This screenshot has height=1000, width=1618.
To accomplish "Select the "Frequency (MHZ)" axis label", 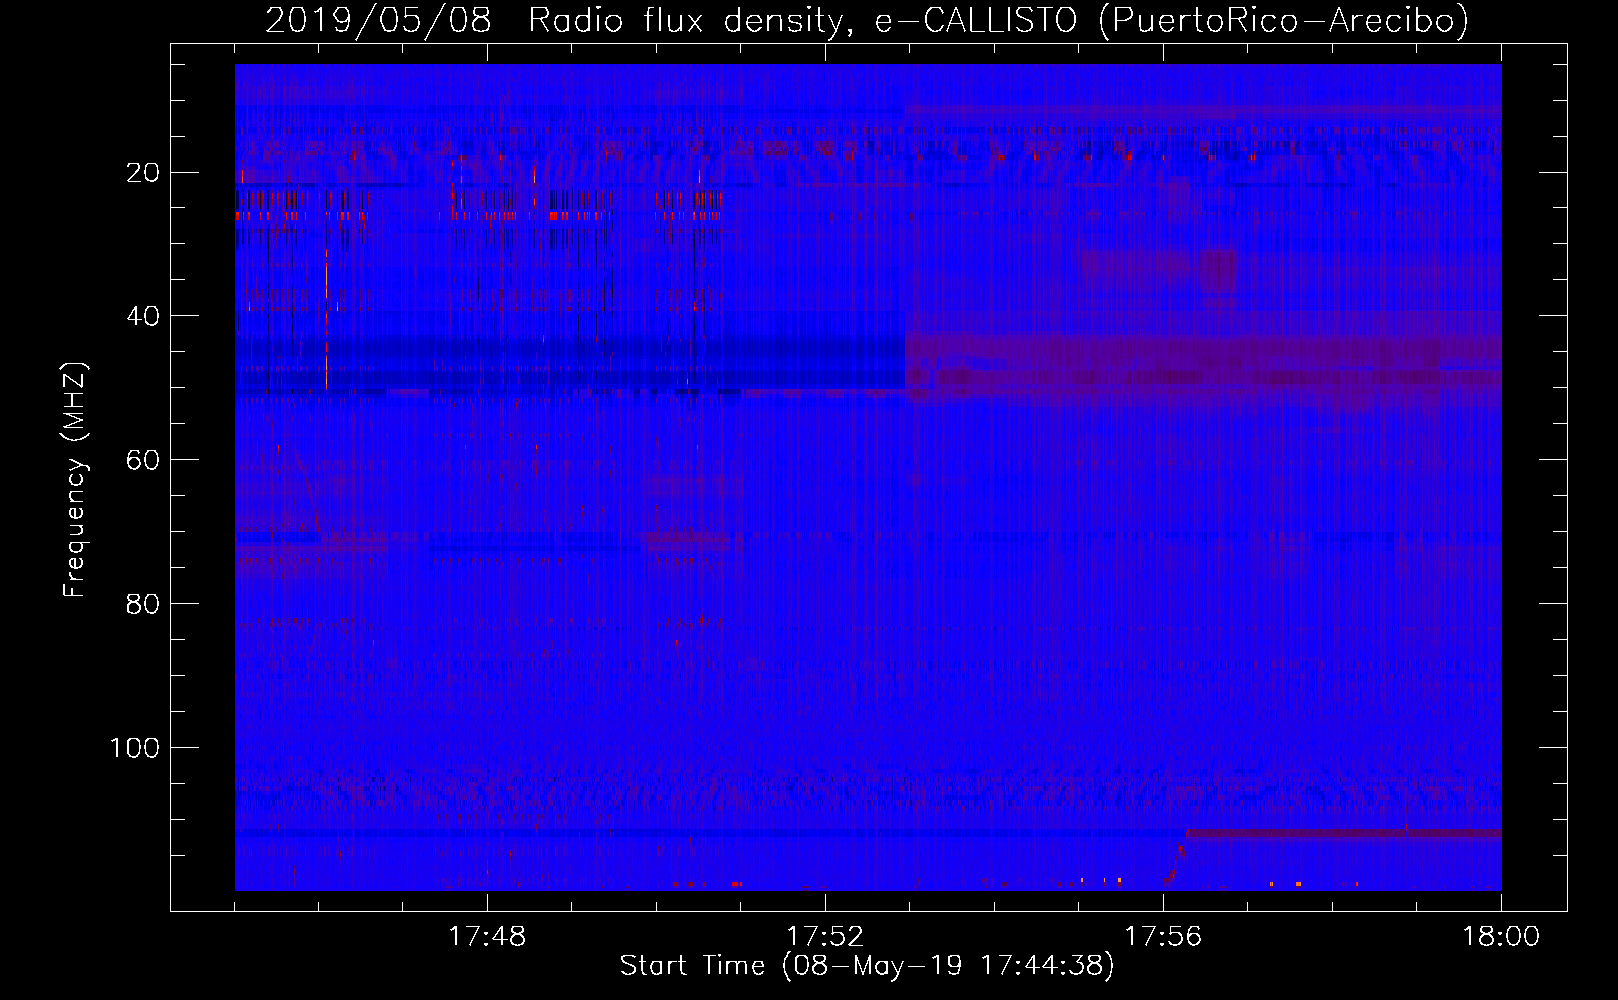I will [x=75, y=480].
